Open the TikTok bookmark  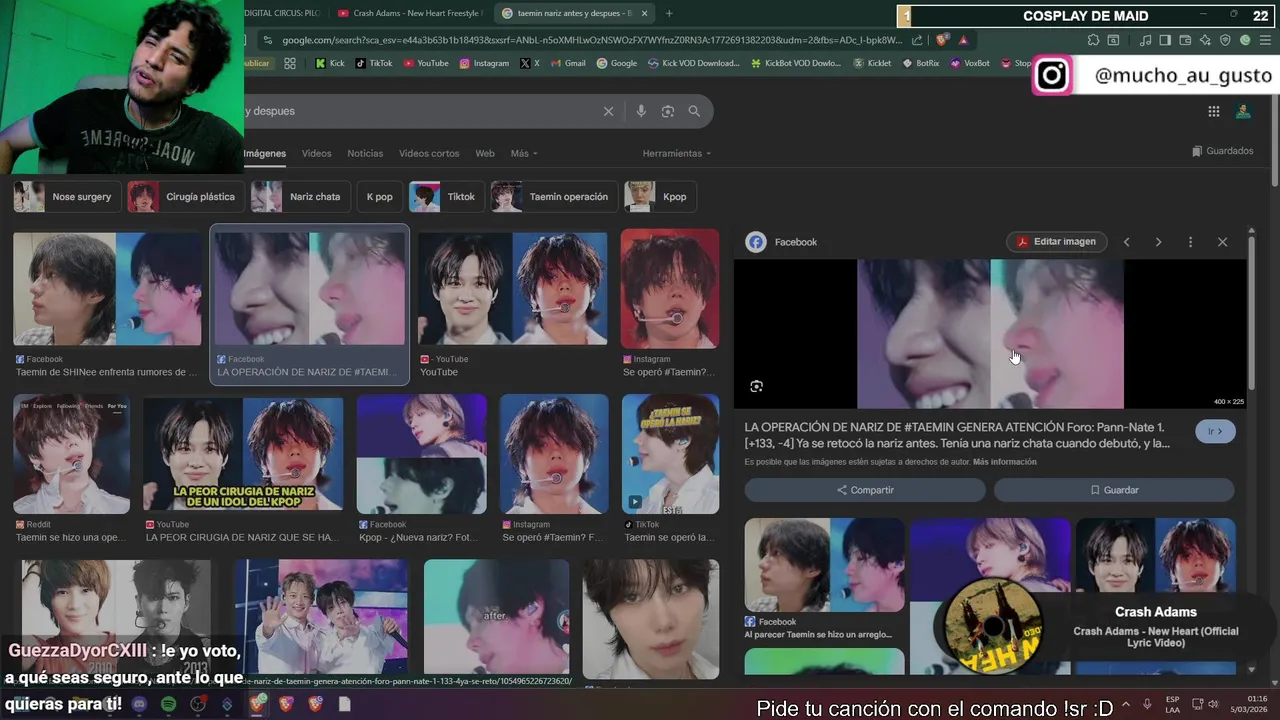tap(373, 63)
